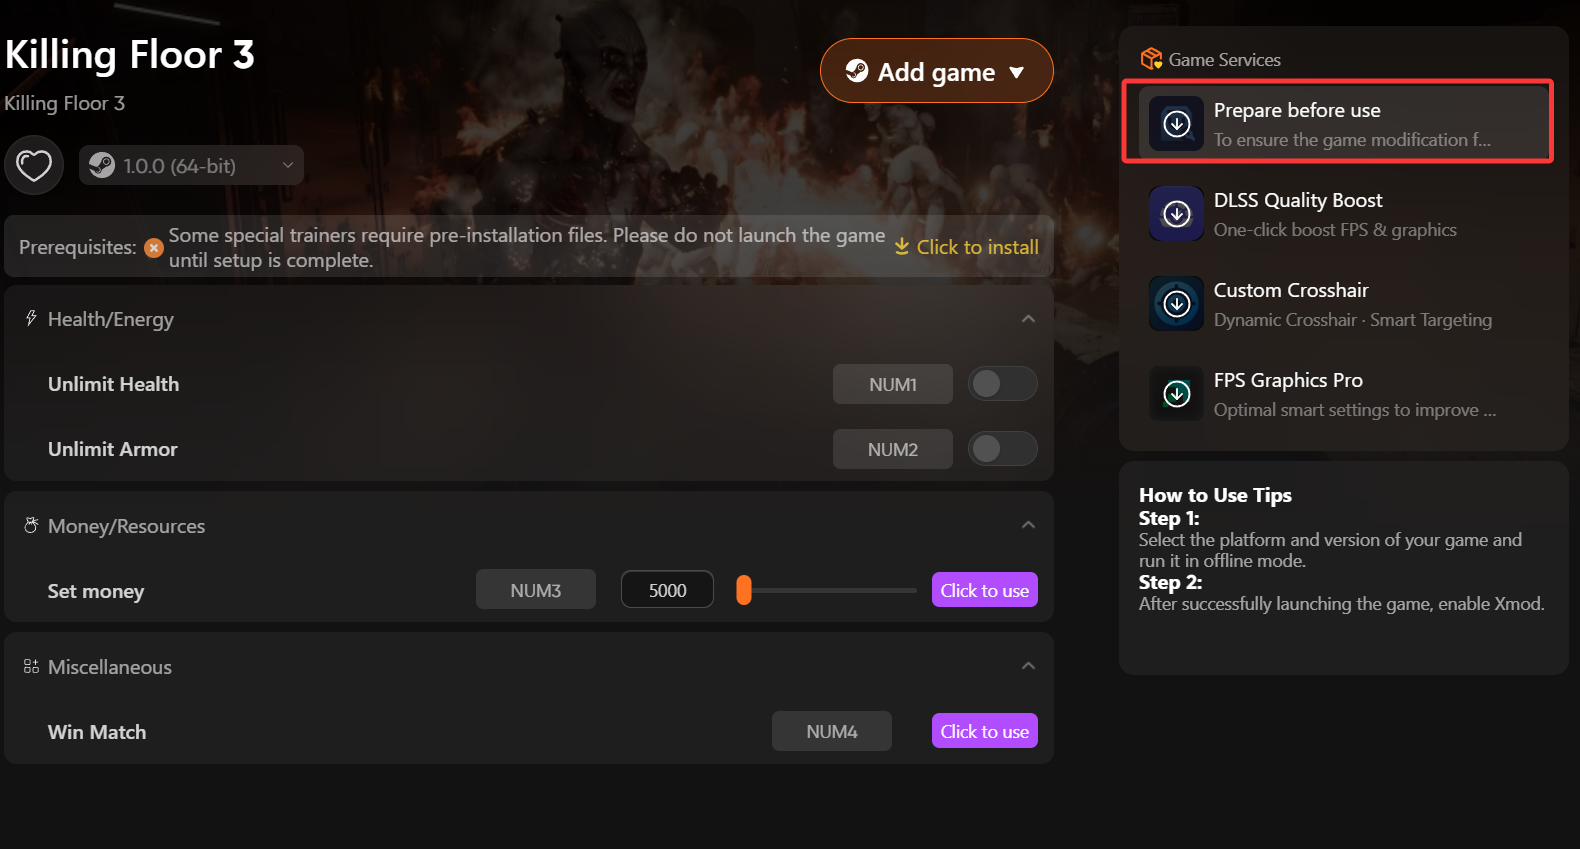1580x849 pixels.
Task: Click Click to use for Set money
Action: 984,590
